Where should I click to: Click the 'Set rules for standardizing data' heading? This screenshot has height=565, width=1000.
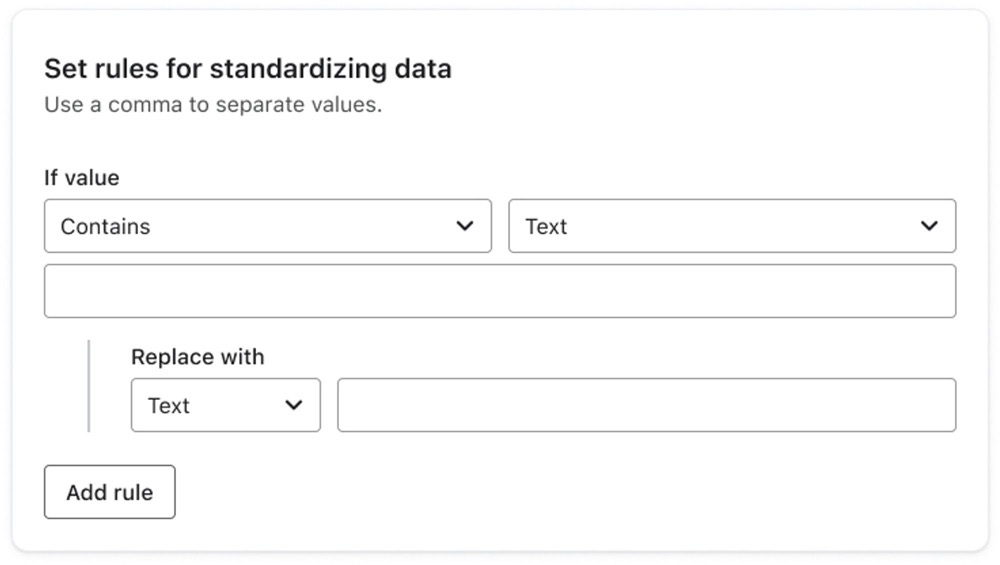click(247, 69)
